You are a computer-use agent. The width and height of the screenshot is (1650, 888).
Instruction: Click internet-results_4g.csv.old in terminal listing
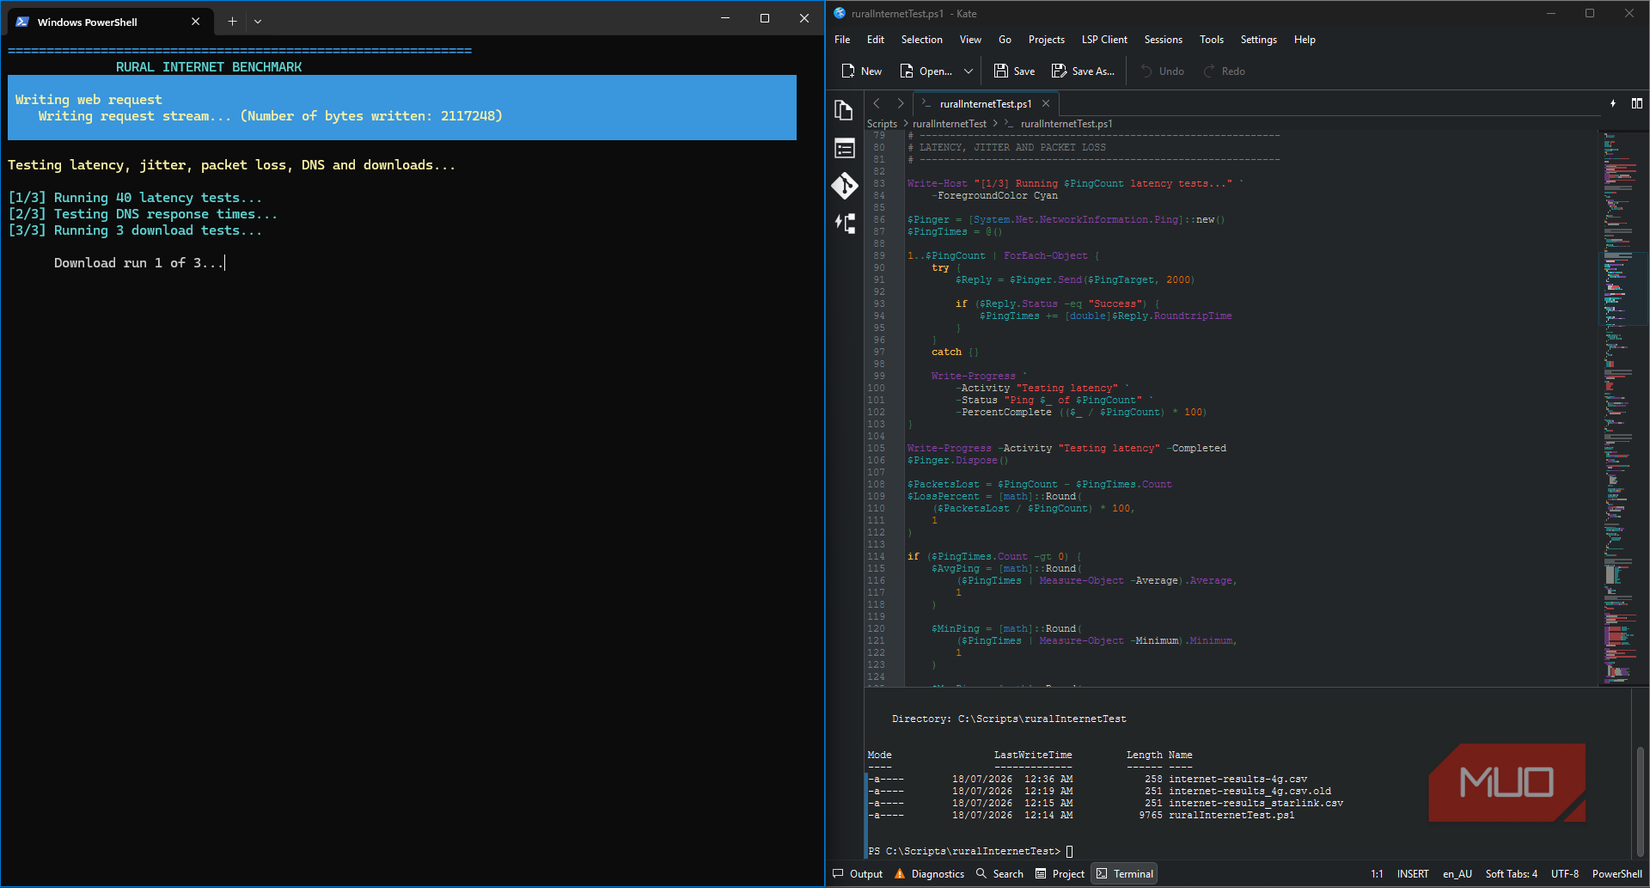(1250, 791)
